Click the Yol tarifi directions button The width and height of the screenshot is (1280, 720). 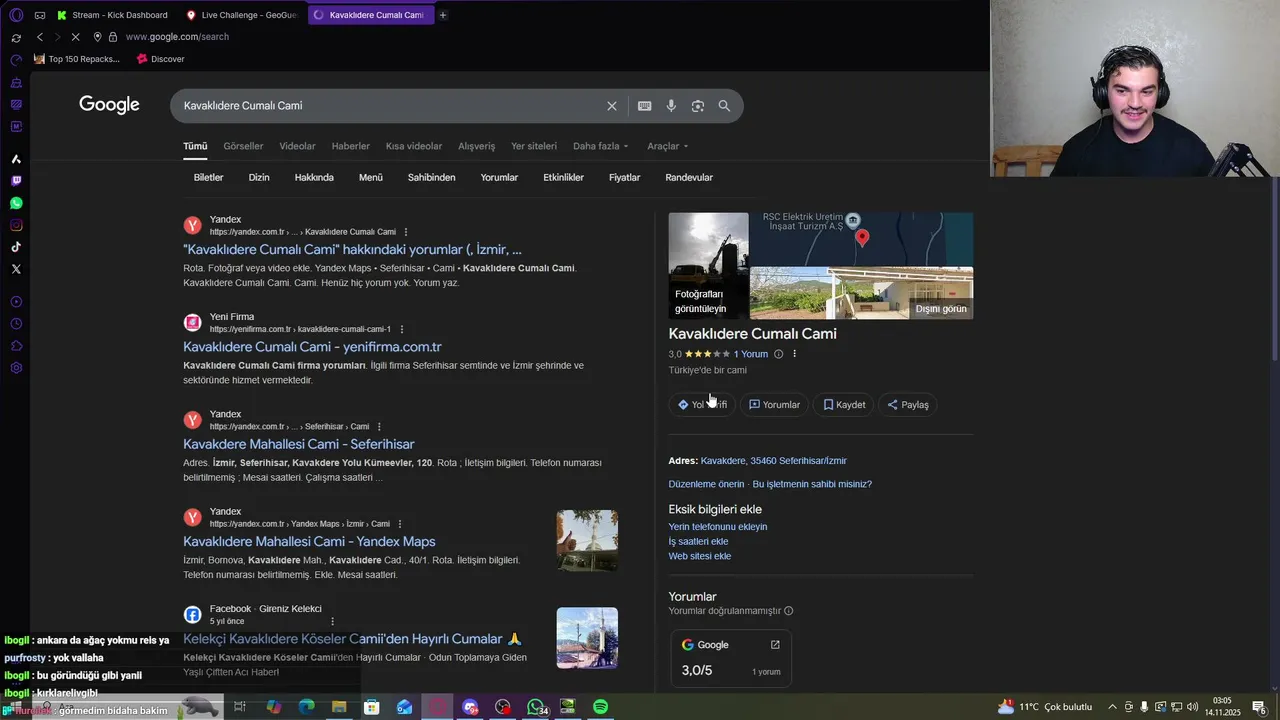[702, 405]
